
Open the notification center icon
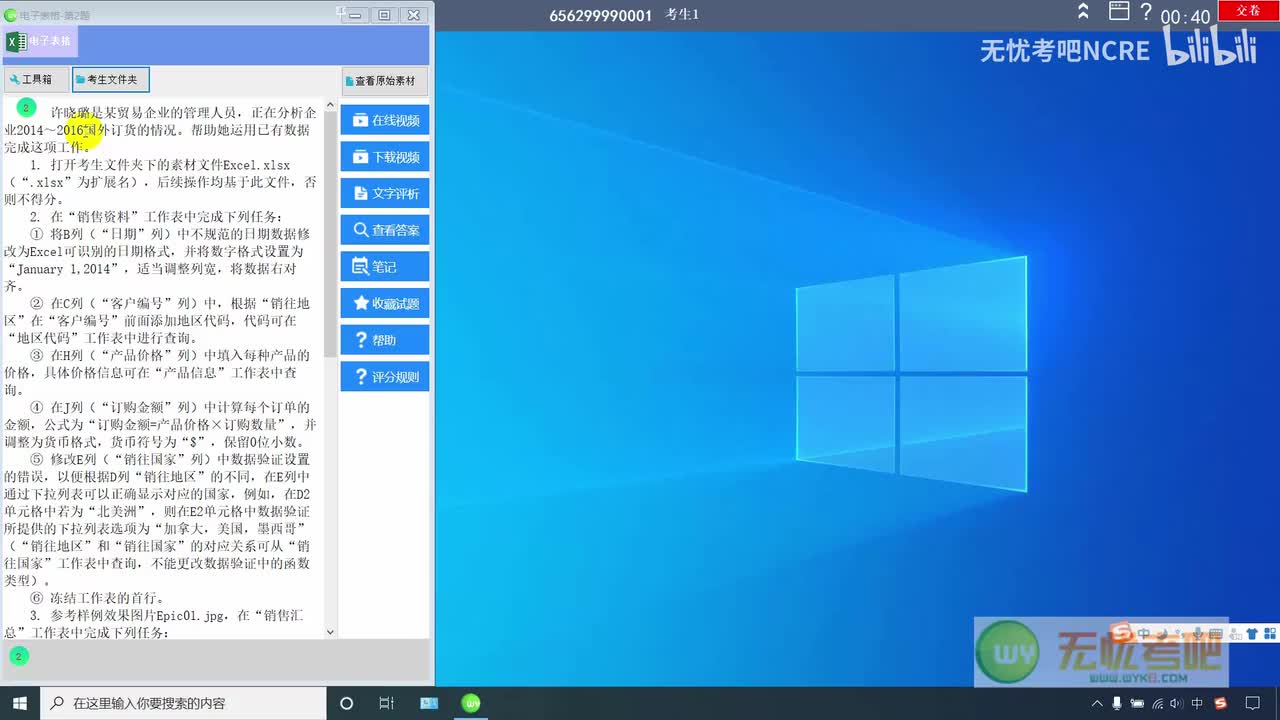click(1253, 704)
